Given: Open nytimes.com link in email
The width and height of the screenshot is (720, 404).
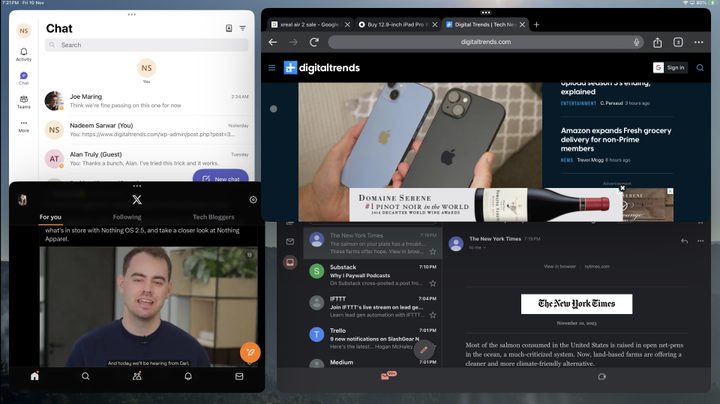Looking at the screenshot, I should 597,266.
